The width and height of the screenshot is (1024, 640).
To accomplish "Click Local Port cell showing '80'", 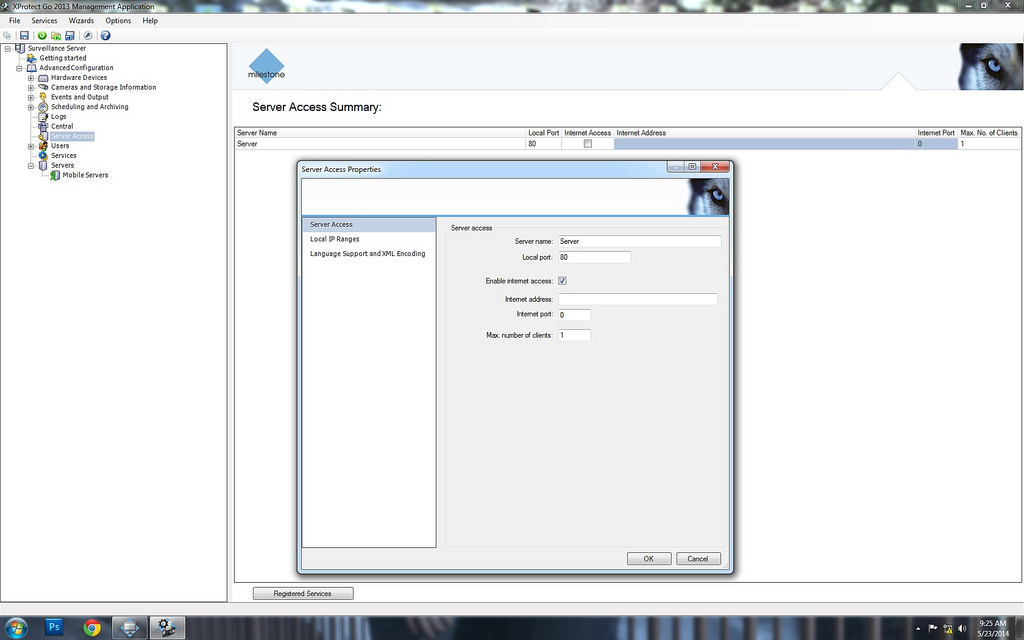I will pos(543,144).
